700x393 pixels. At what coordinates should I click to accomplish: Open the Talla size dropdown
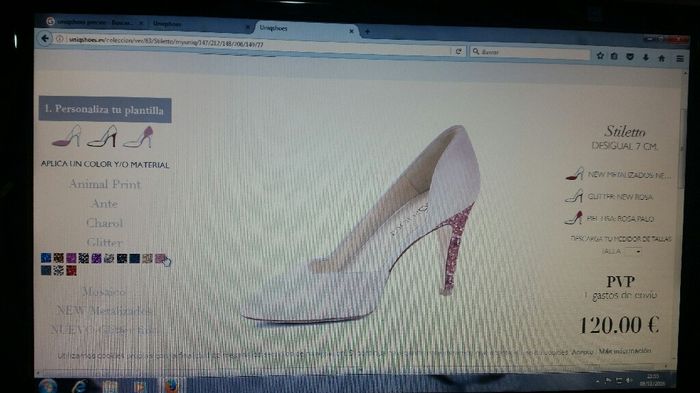633,251
